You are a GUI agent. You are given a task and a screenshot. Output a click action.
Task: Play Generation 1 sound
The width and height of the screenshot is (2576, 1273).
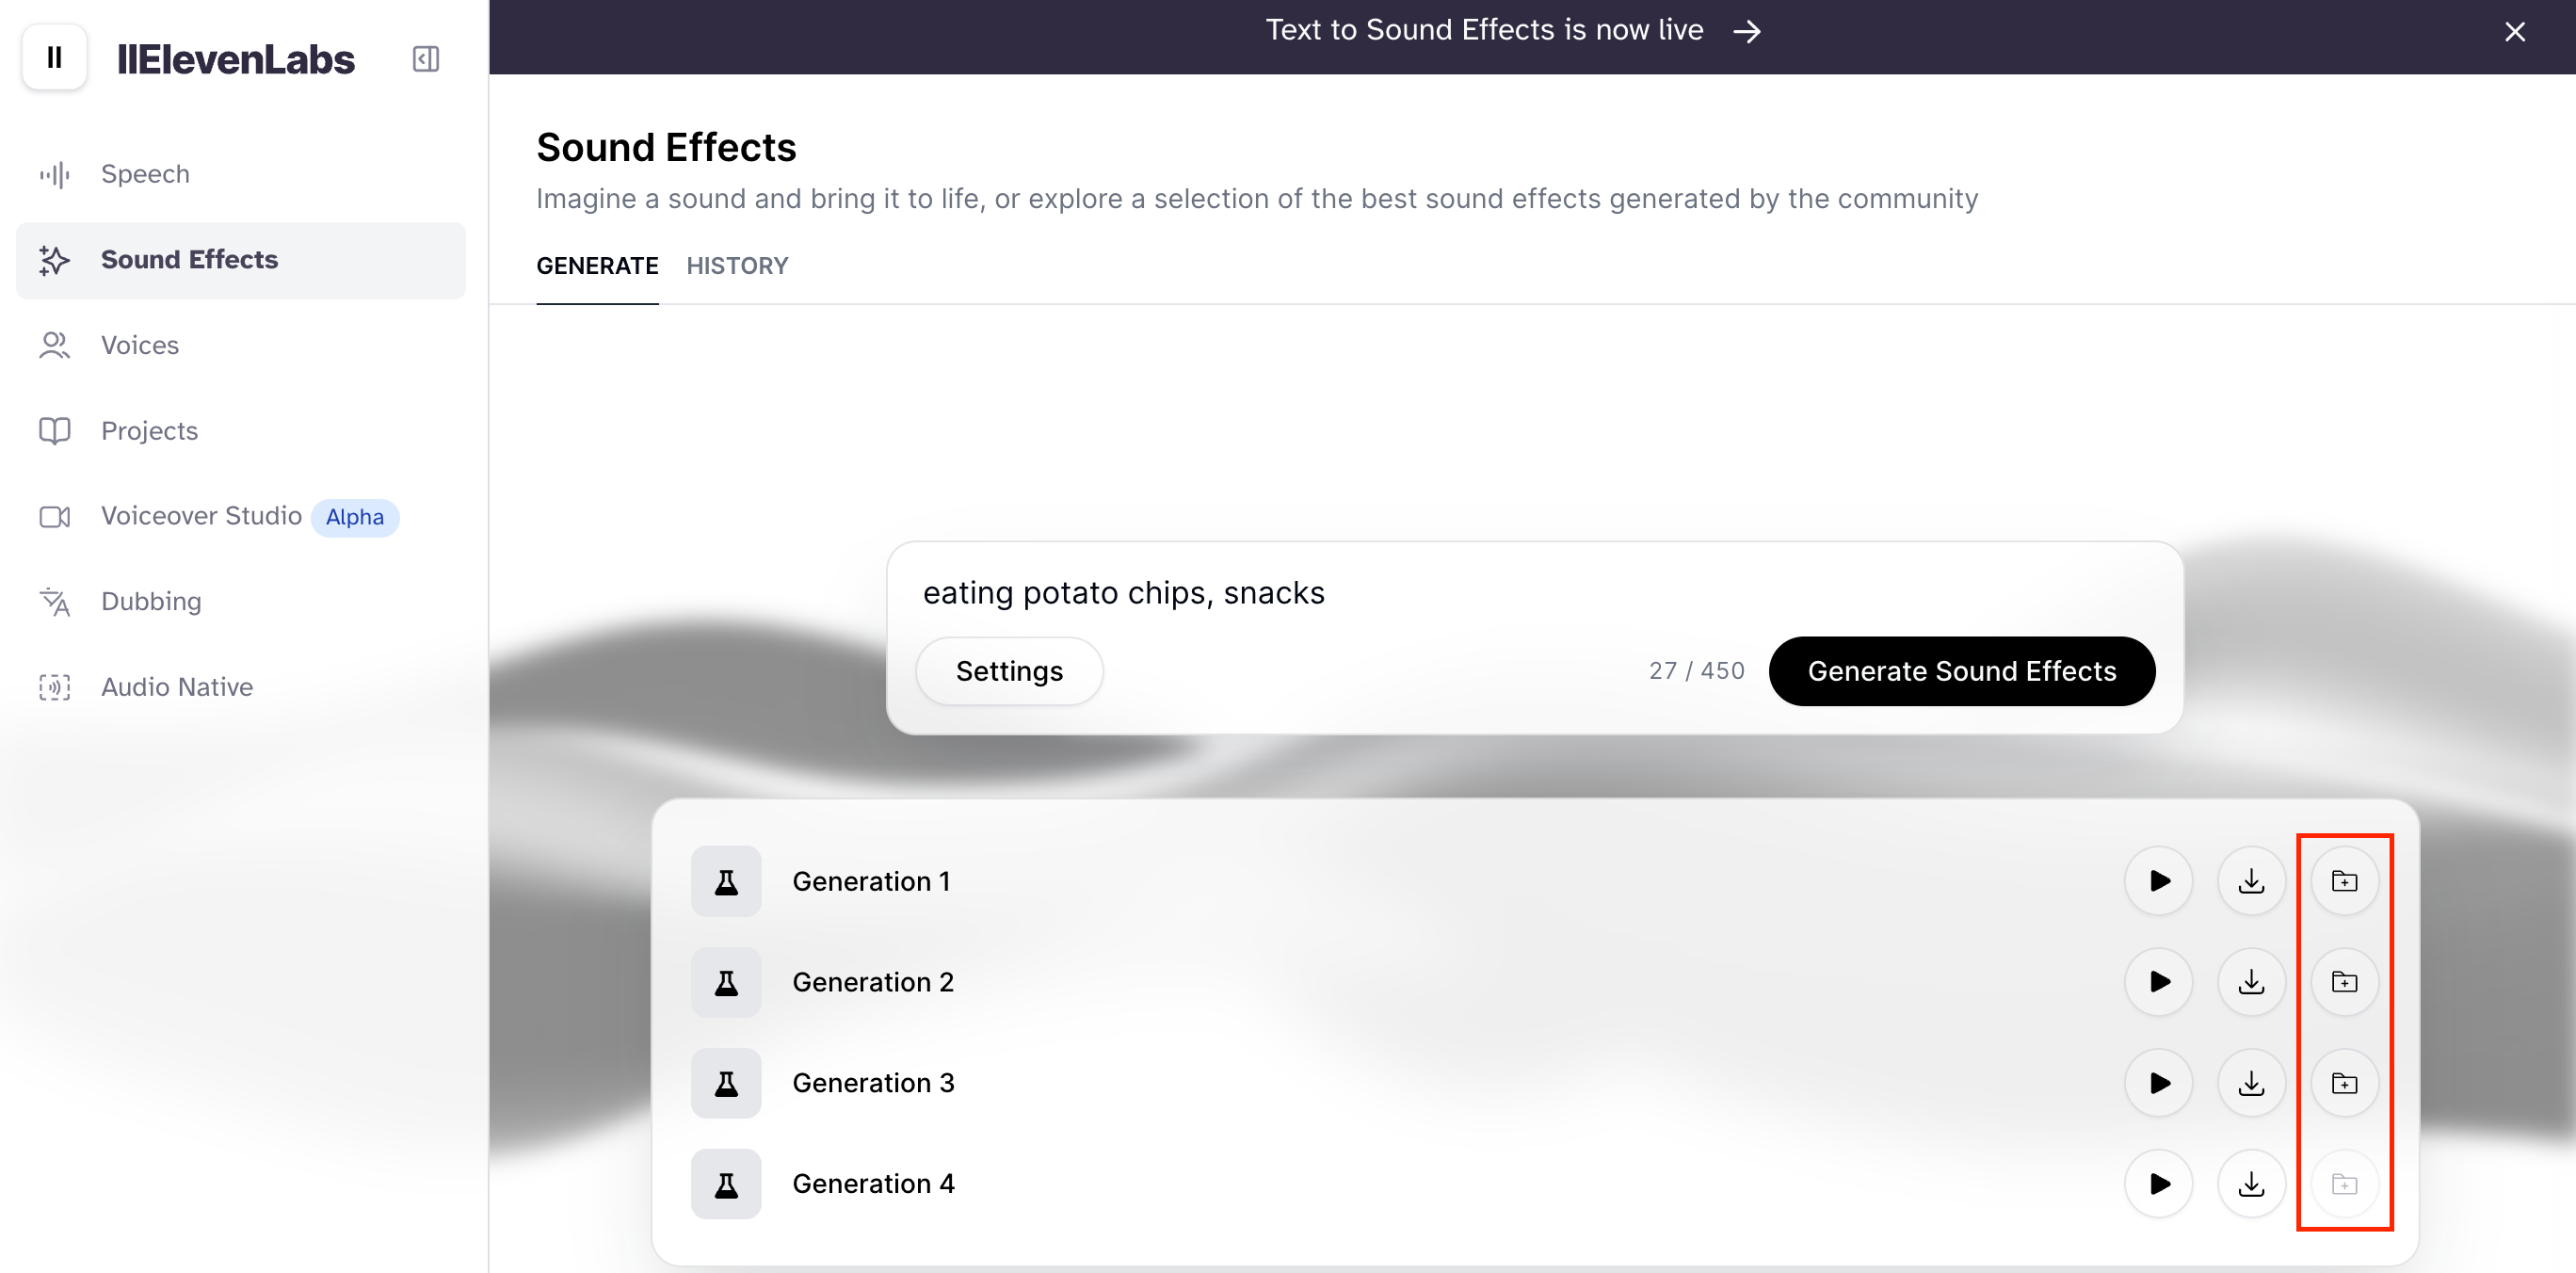[2158, 881]
